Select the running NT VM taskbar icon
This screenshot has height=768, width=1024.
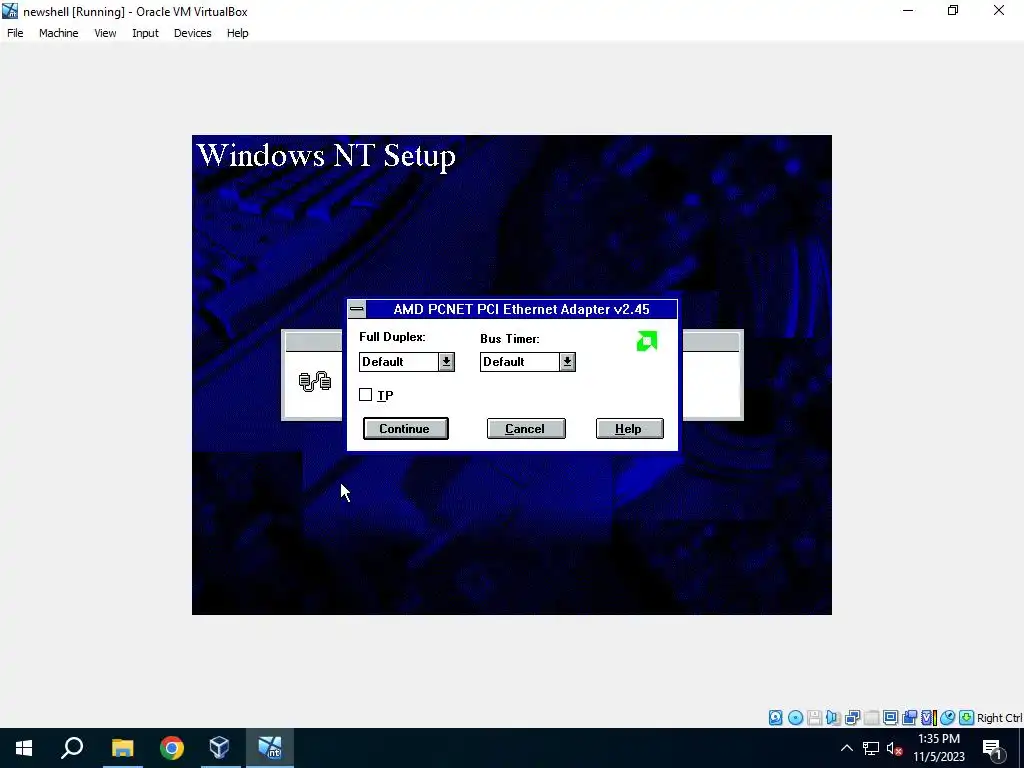[270, 748]
